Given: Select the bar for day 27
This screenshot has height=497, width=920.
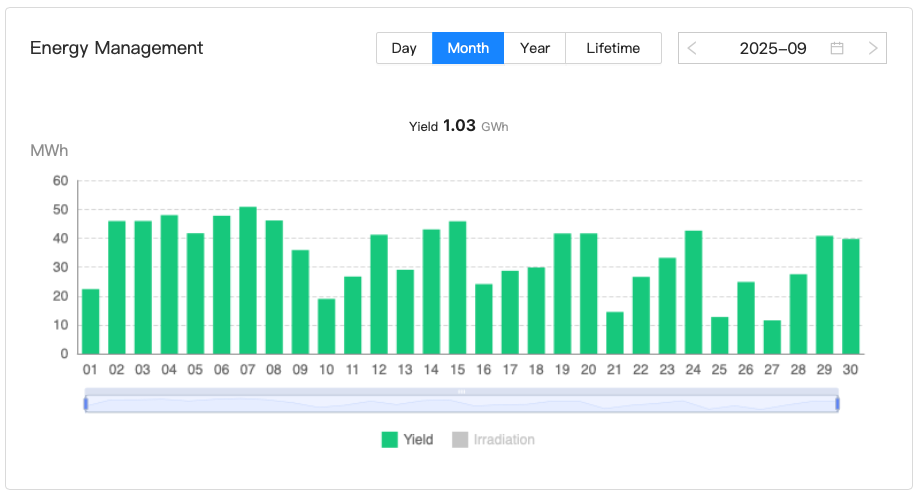Looking at the screenshot, I should point(772,337).
